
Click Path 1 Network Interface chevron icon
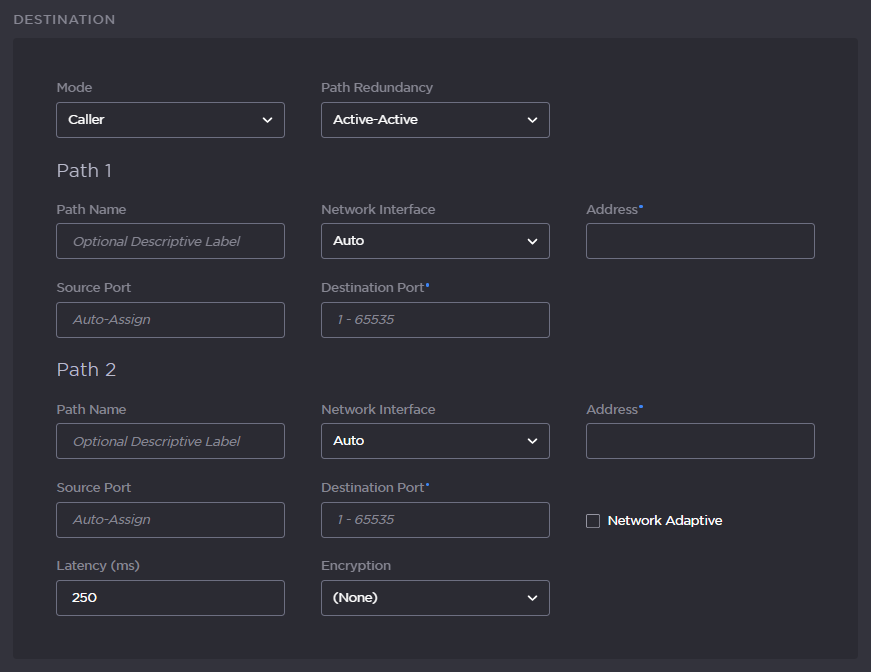click(533, 240)
